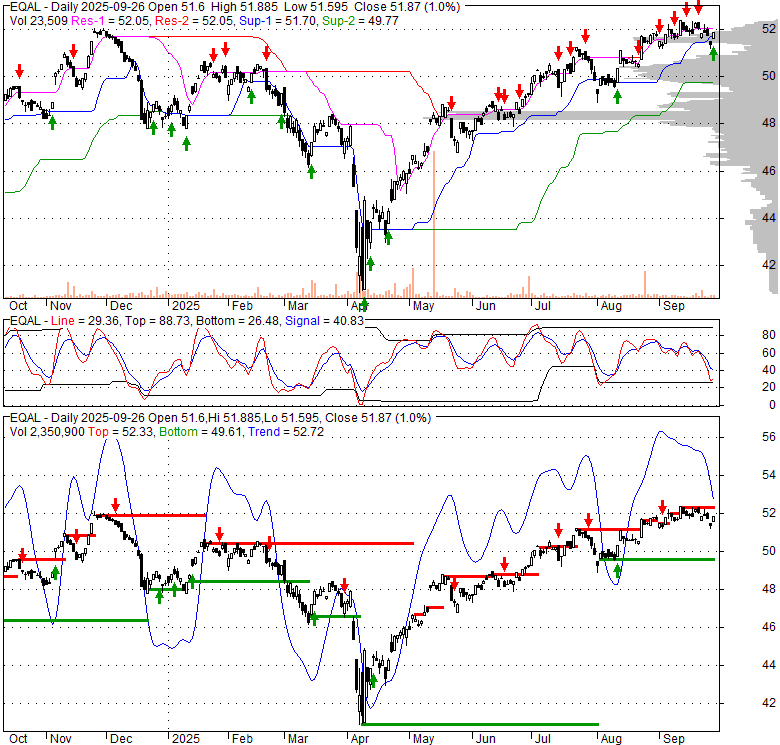The height and width of the screenshot is (745, 780).
Task: Click the '48' price label on top chart axis
Action: pos(769,123)
